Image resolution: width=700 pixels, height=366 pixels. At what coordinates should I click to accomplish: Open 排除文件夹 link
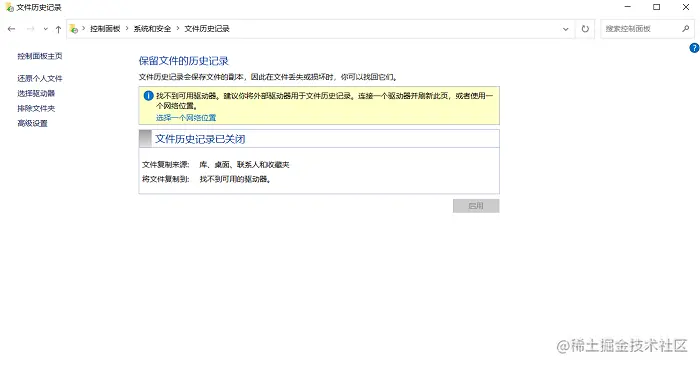pyautogui.click(x=36, y=108)
